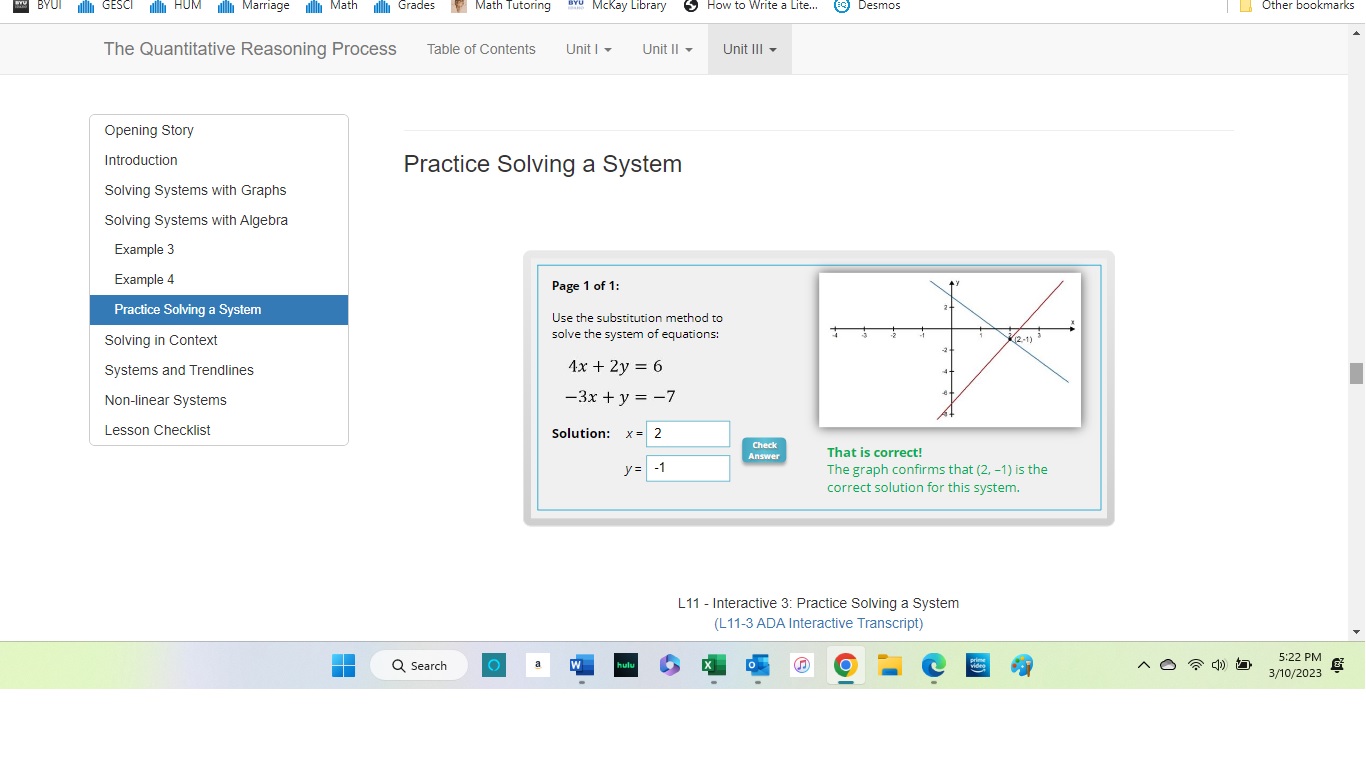1366x768 pixels.
Task: Open the iTunes taskbar icon
Action: pyautogui.click(x=802, y=666)
